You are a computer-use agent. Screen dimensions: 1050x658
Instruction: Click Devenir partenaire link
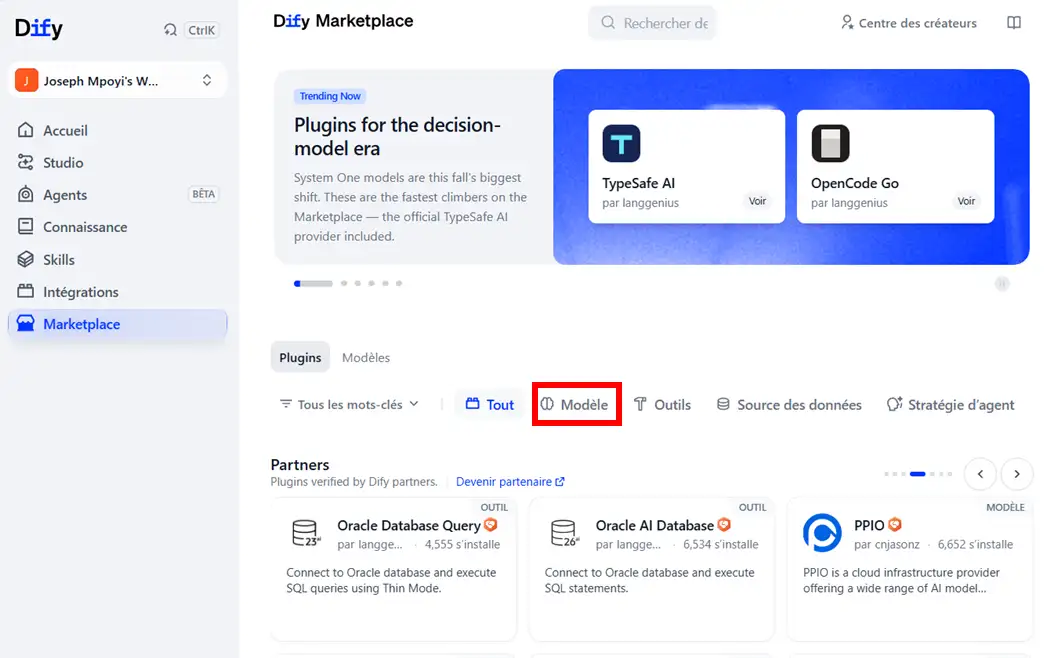pos(510,482)
